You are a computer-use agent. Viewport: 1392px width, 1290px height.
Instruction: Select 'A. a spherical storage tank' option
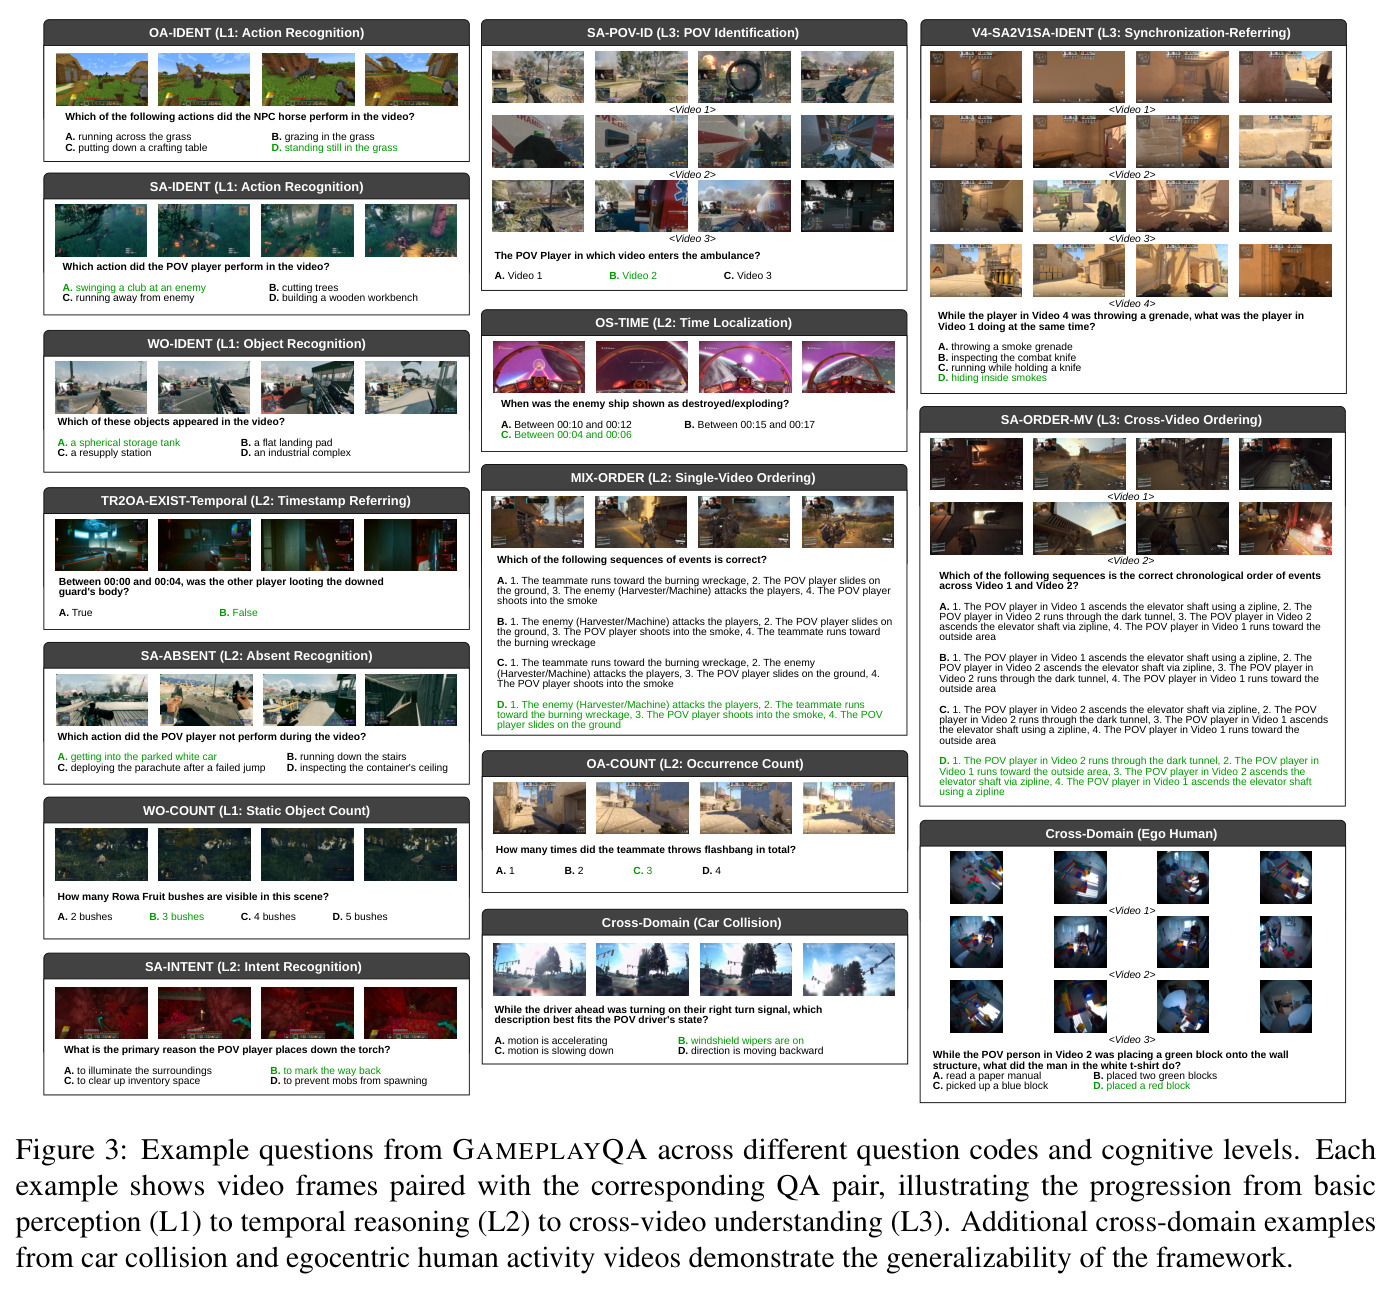coord(119,443)
